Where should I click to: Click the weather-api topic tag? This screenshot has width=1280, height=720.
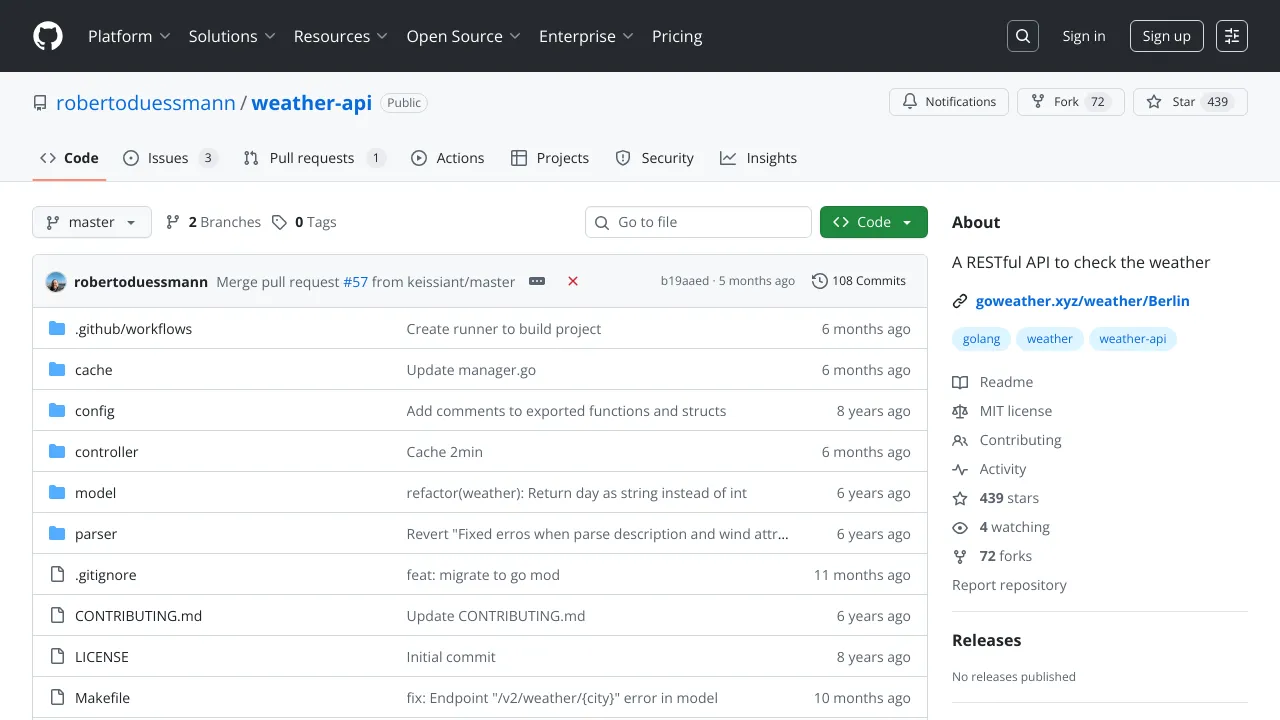coord(1133,339)
